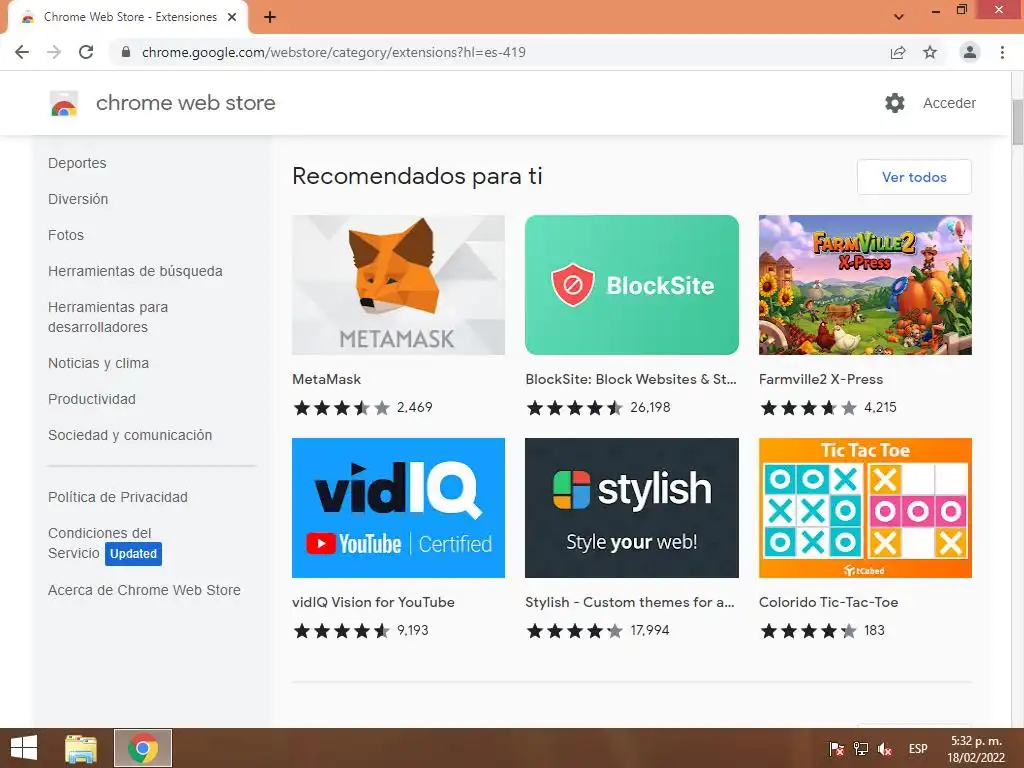Click the Chrome Web Store rainbow logo
The height and width of the screenshot is (768, 1024).
(x=64, y=103)
